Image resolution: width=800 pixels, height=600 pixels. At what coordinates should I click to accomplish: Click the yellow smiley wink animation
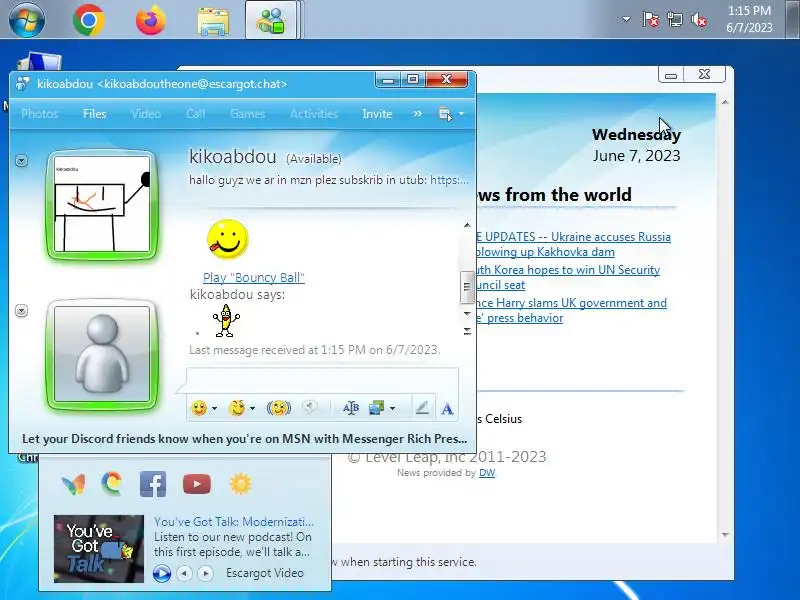point(228,239)
